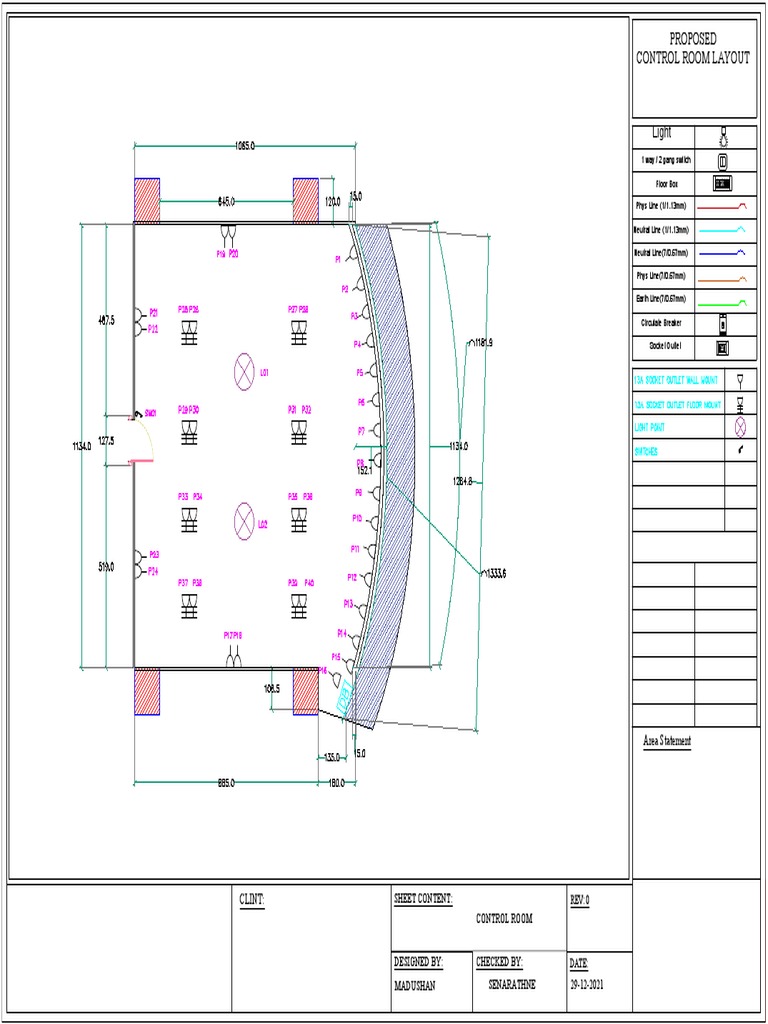Click the Socket Outlet legend symbol
Screen dimensions: 768x1024
tap(722, 347)
